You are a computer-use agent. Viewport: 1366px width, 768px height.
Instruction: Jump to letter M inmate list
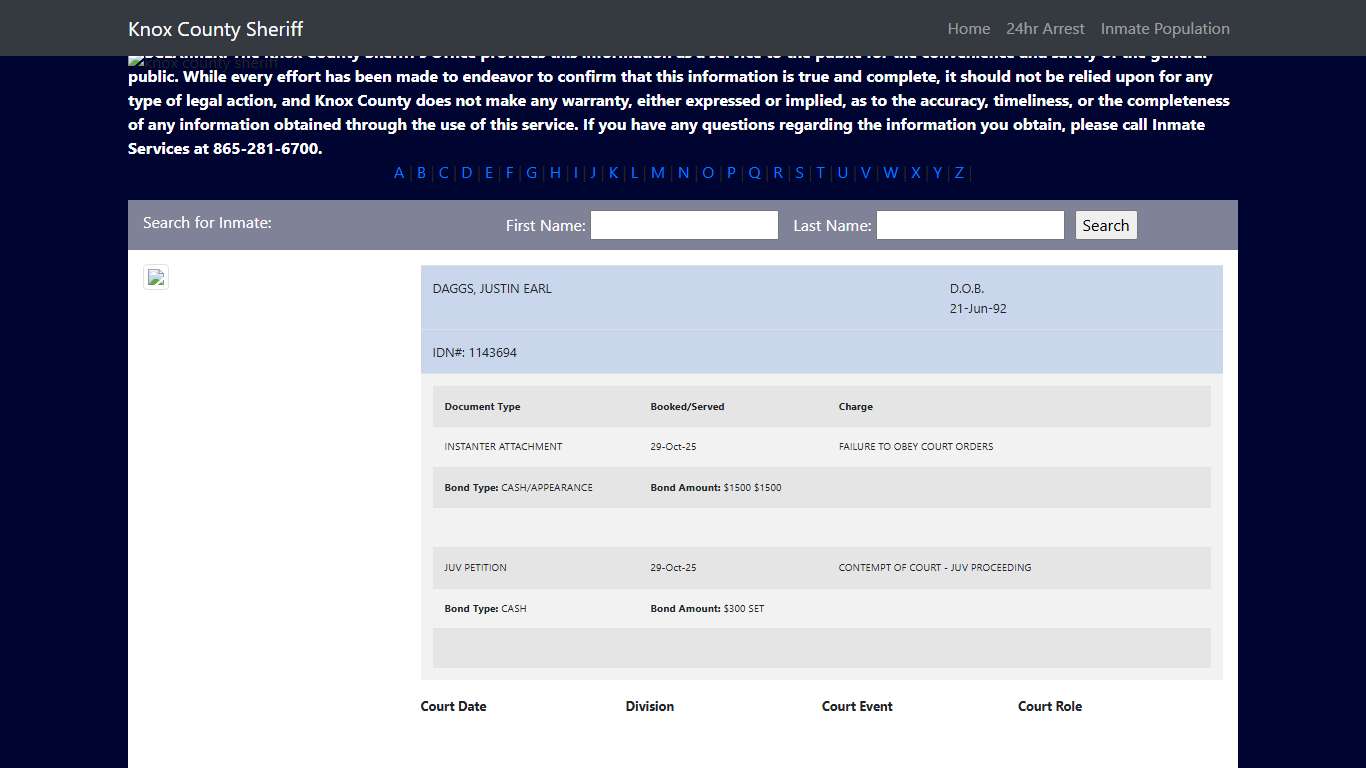point(657,173)
